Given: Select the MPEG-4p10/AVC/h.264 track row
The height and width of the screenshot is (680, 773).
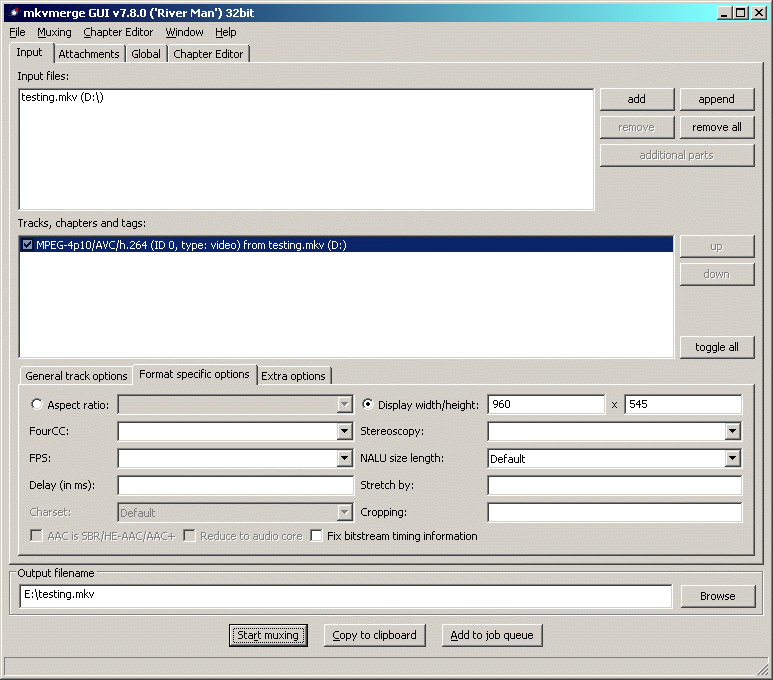Looking at the screenshot, I should point(346,245).
